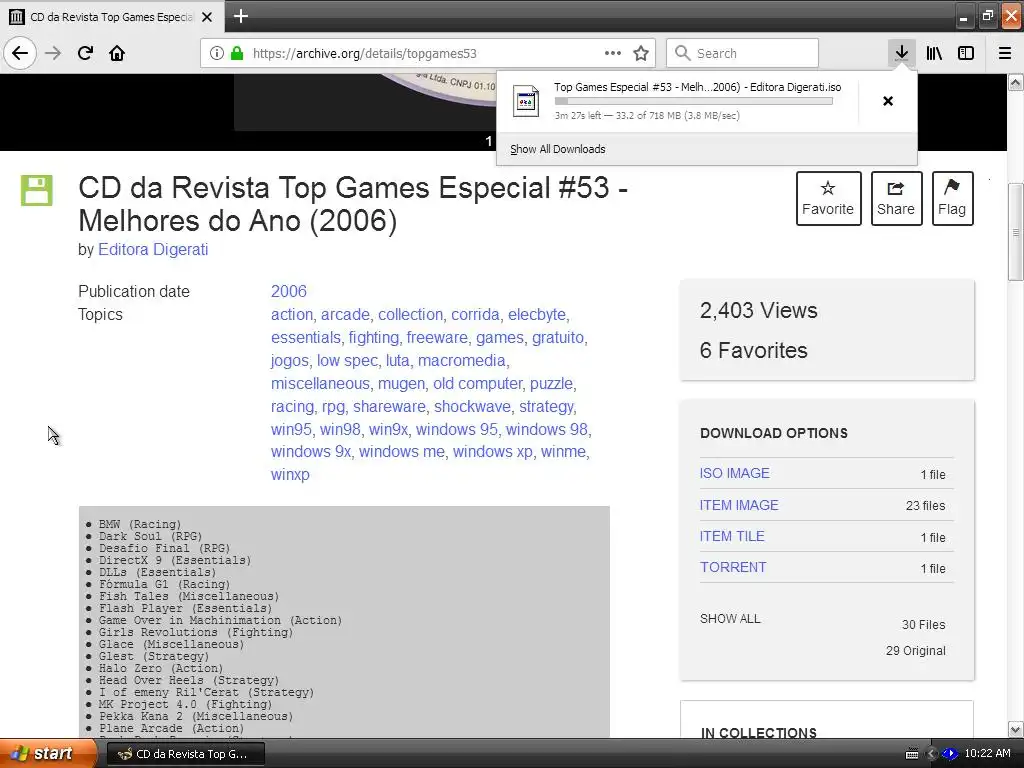Screen dimensions: 1024x768
Task: Click the download progress bar
Action: coord(694,101)
